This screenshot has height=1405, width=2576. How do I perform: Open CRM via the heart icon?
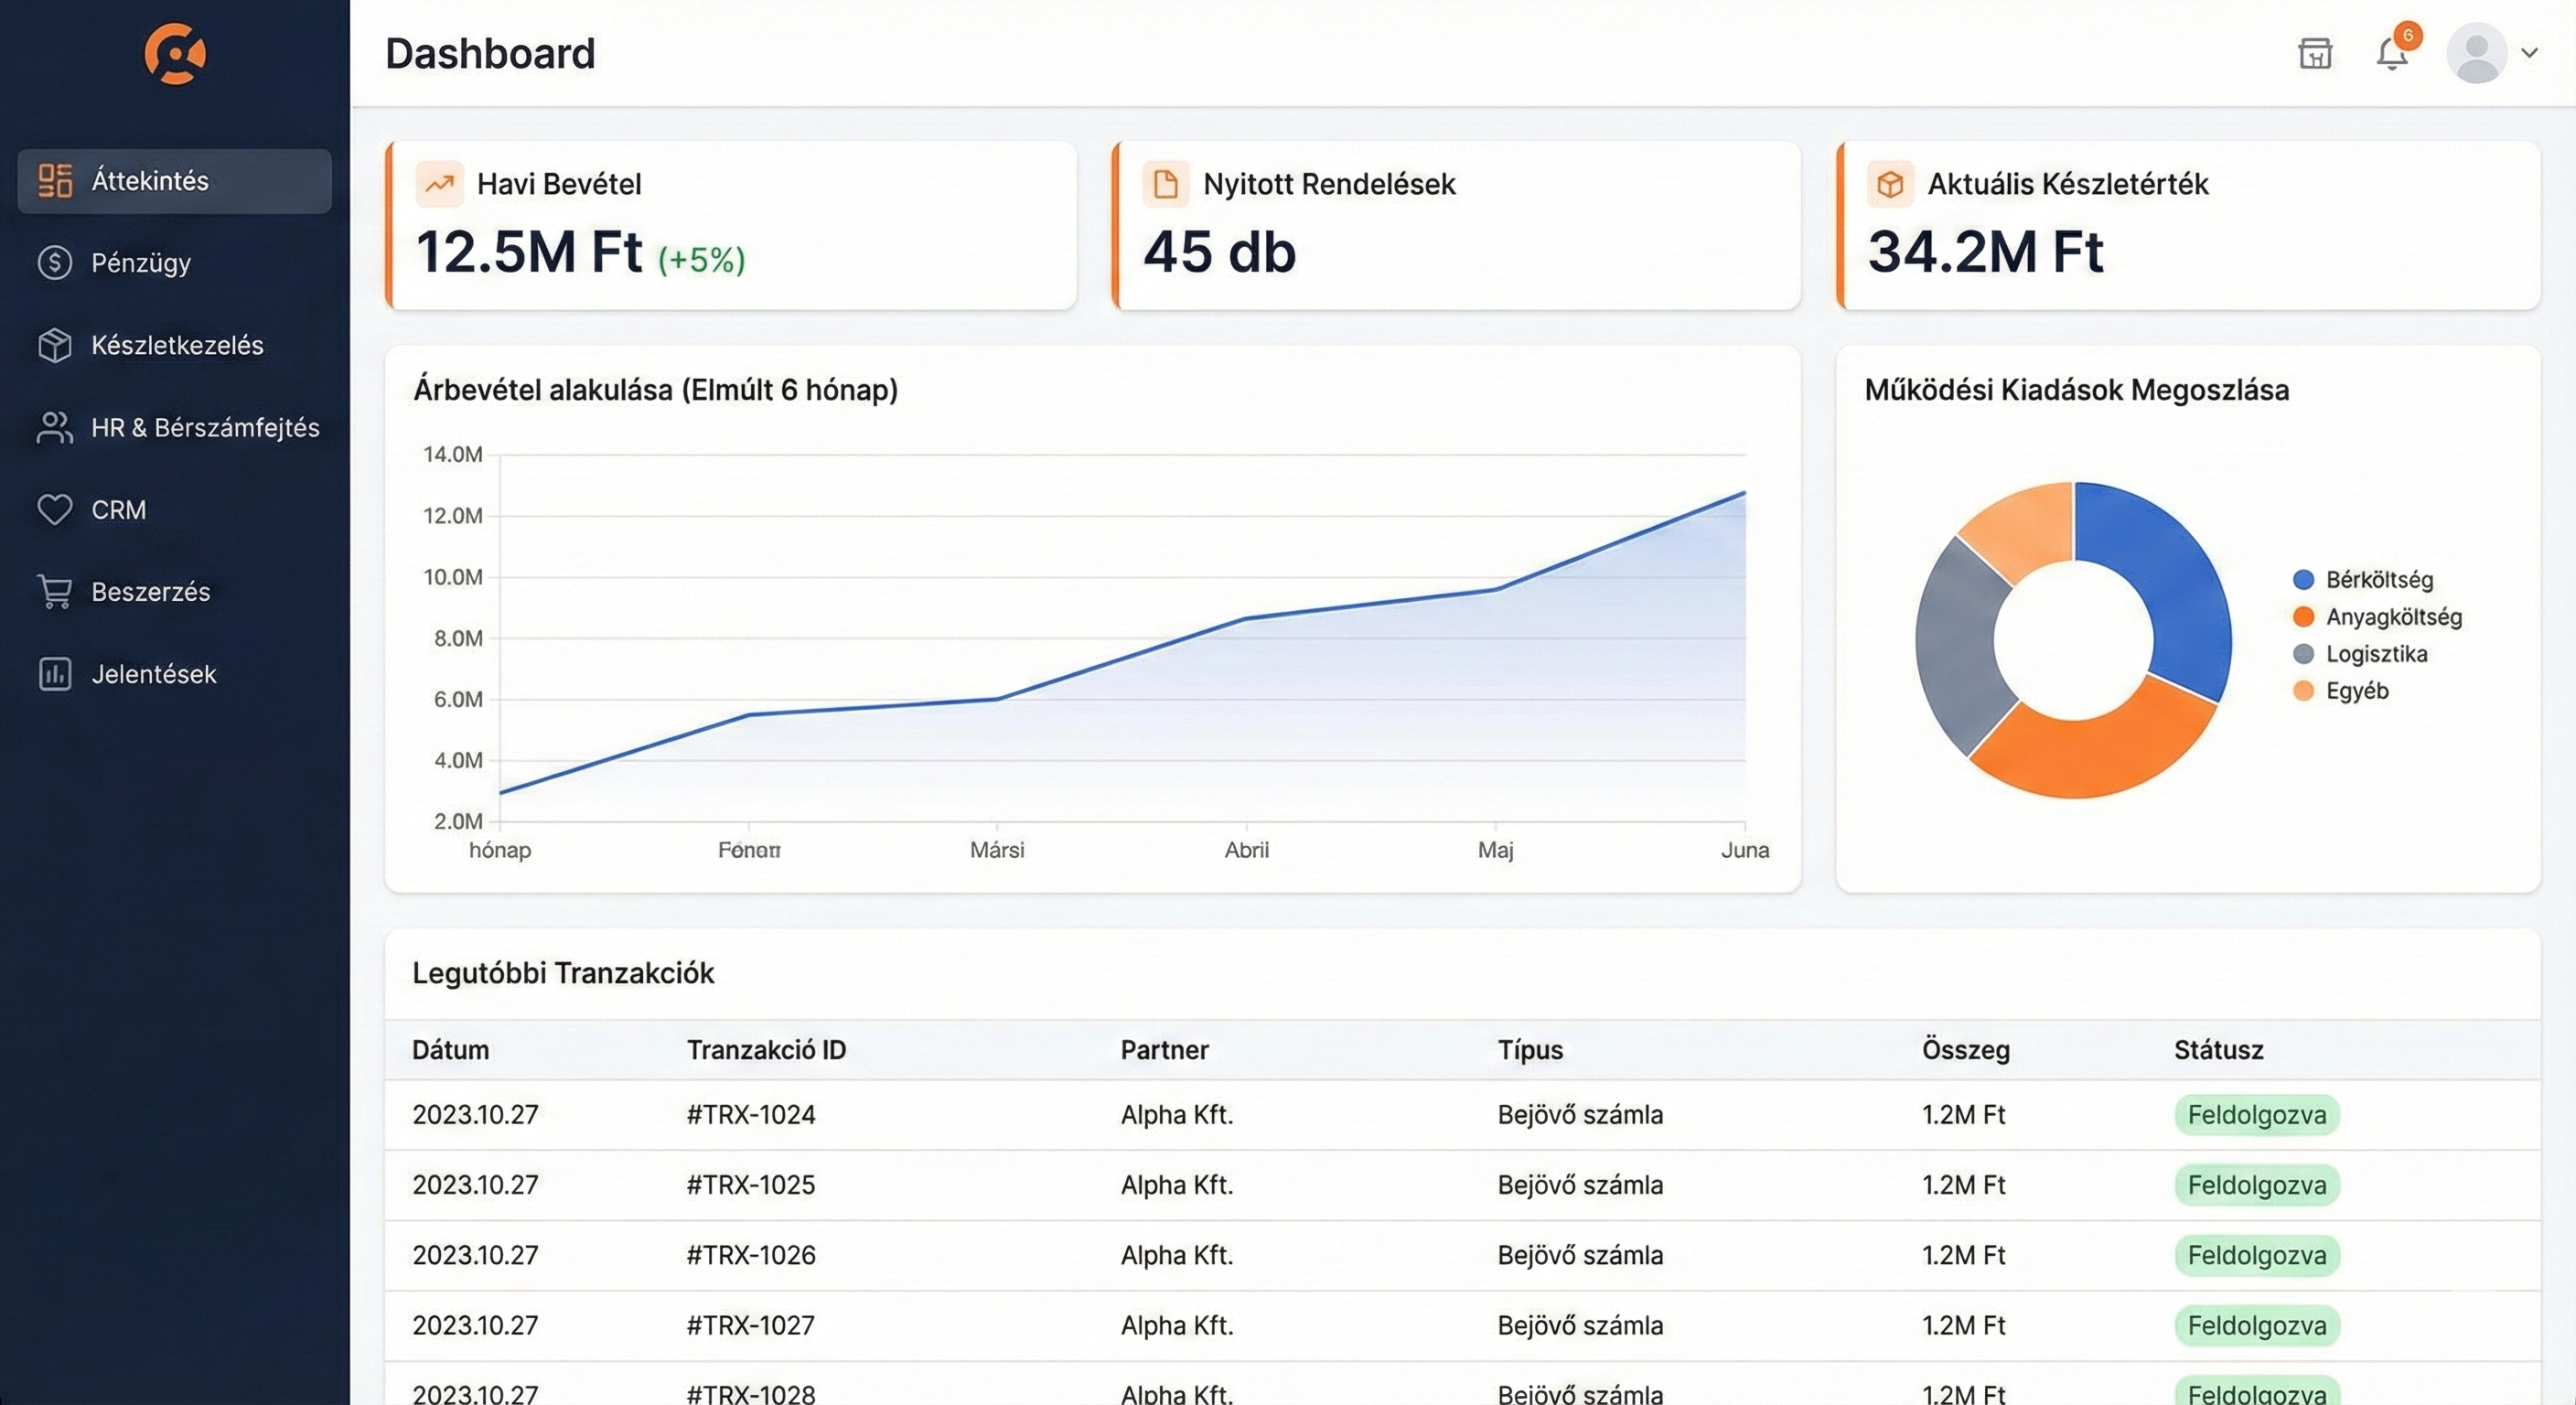tap(55, 510)
